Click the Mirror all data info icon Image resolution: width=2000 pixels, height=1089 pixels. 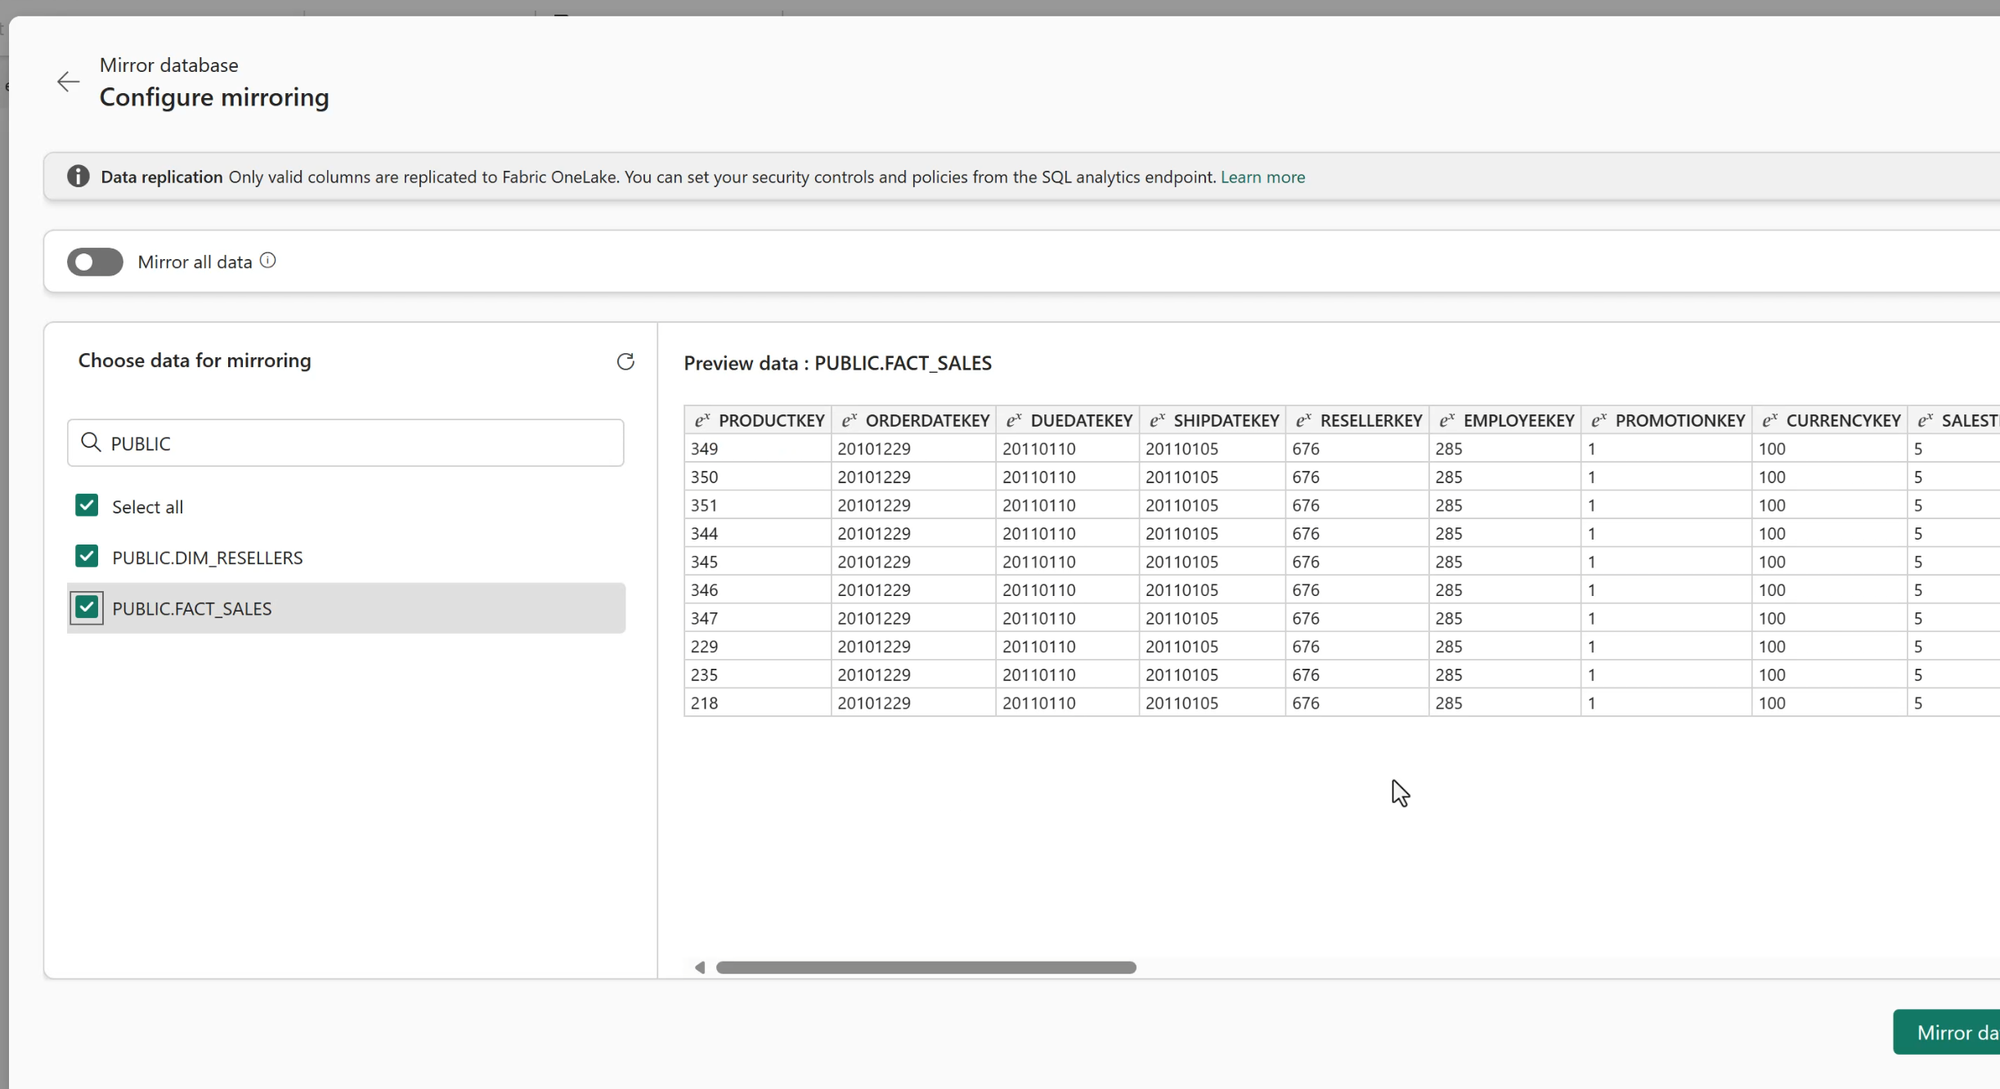tap(268, 261)
